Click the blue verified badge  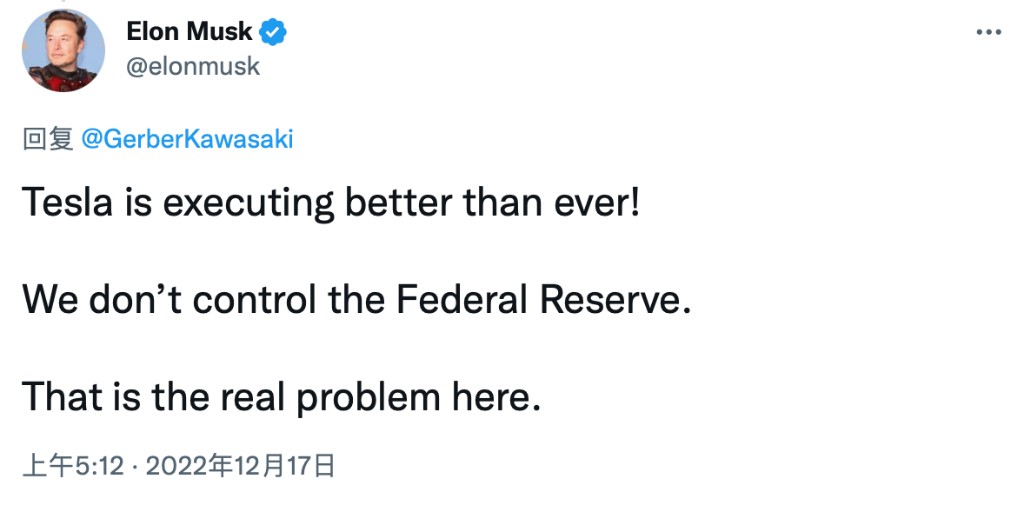pyautogui.click(x=275, y=32)
